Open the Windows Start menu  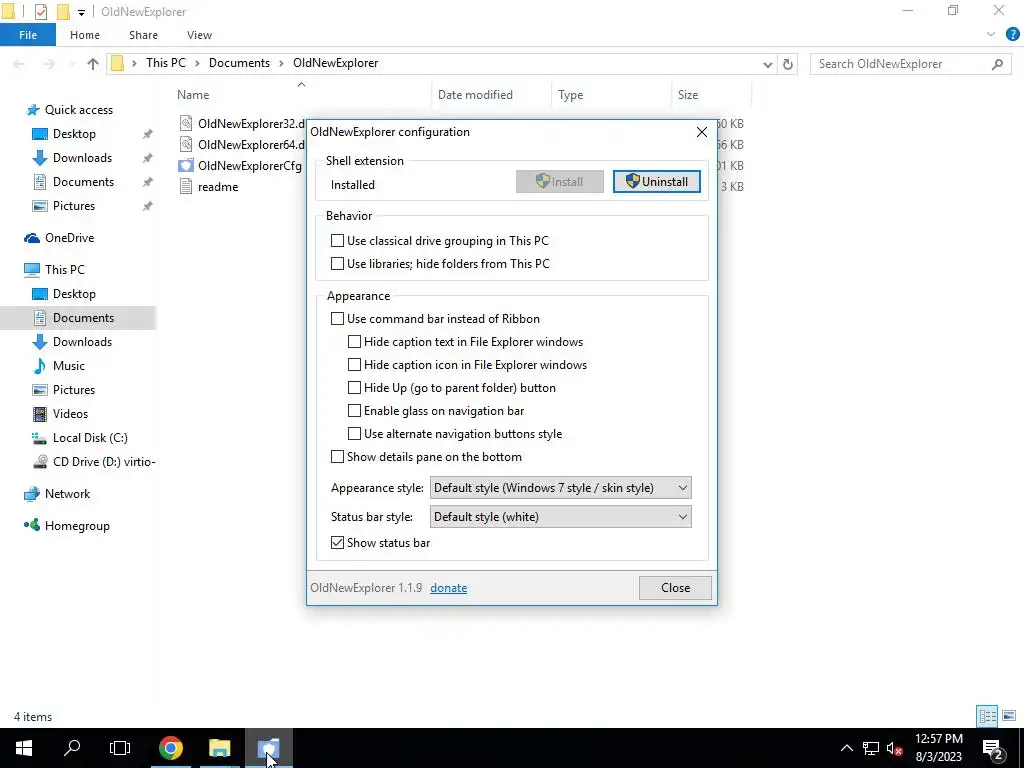pos(24,748)
